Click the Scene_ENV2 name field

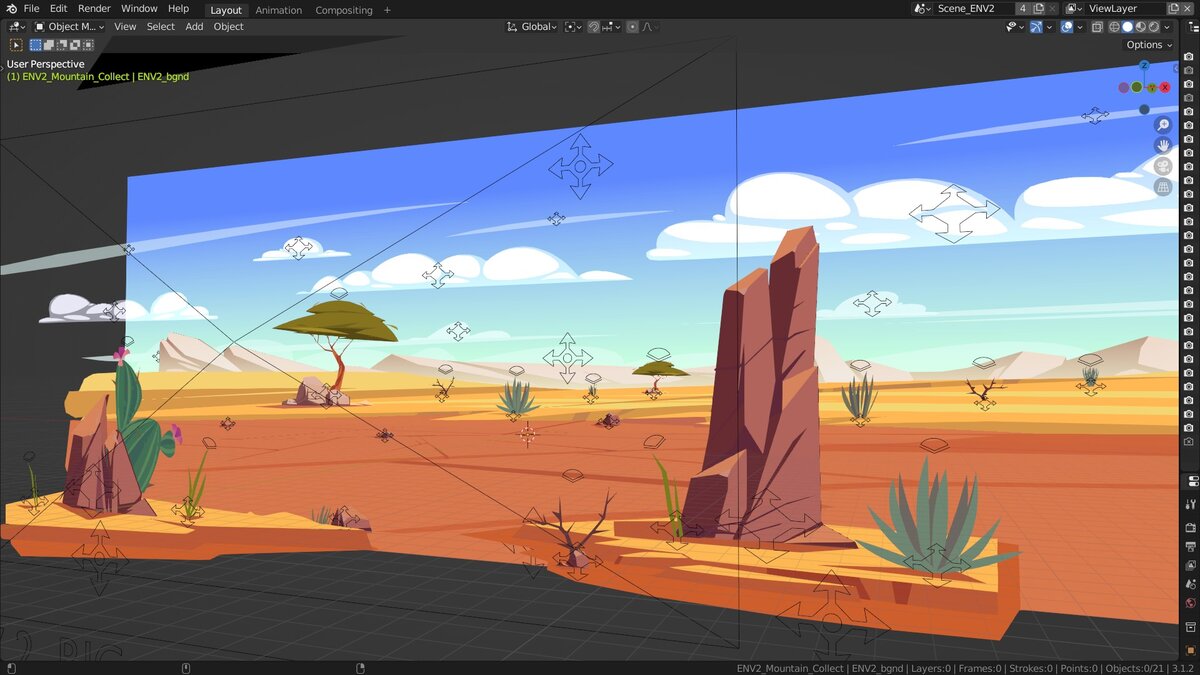(x=974, y=9)
